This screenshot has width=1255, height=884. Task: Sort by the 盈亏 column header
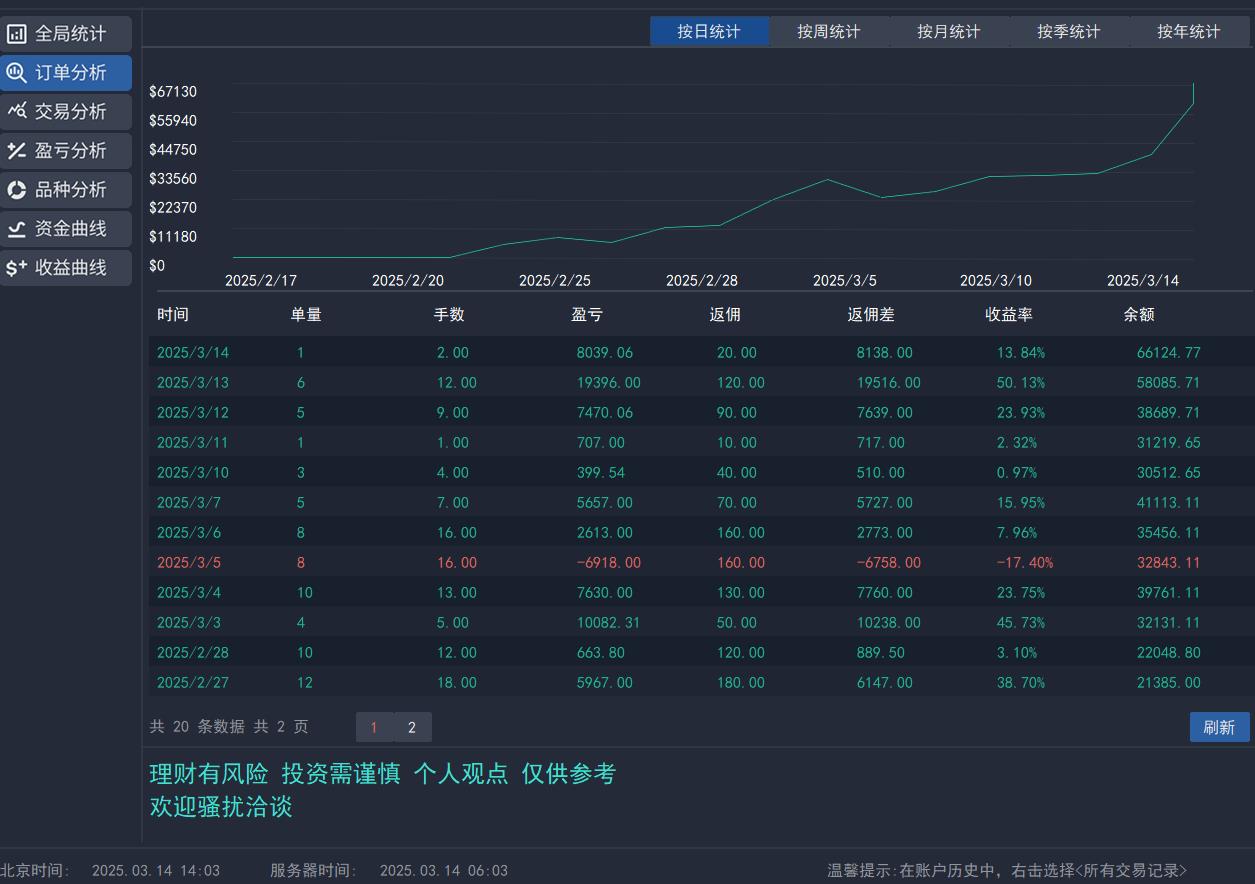[x=587, y=314]
